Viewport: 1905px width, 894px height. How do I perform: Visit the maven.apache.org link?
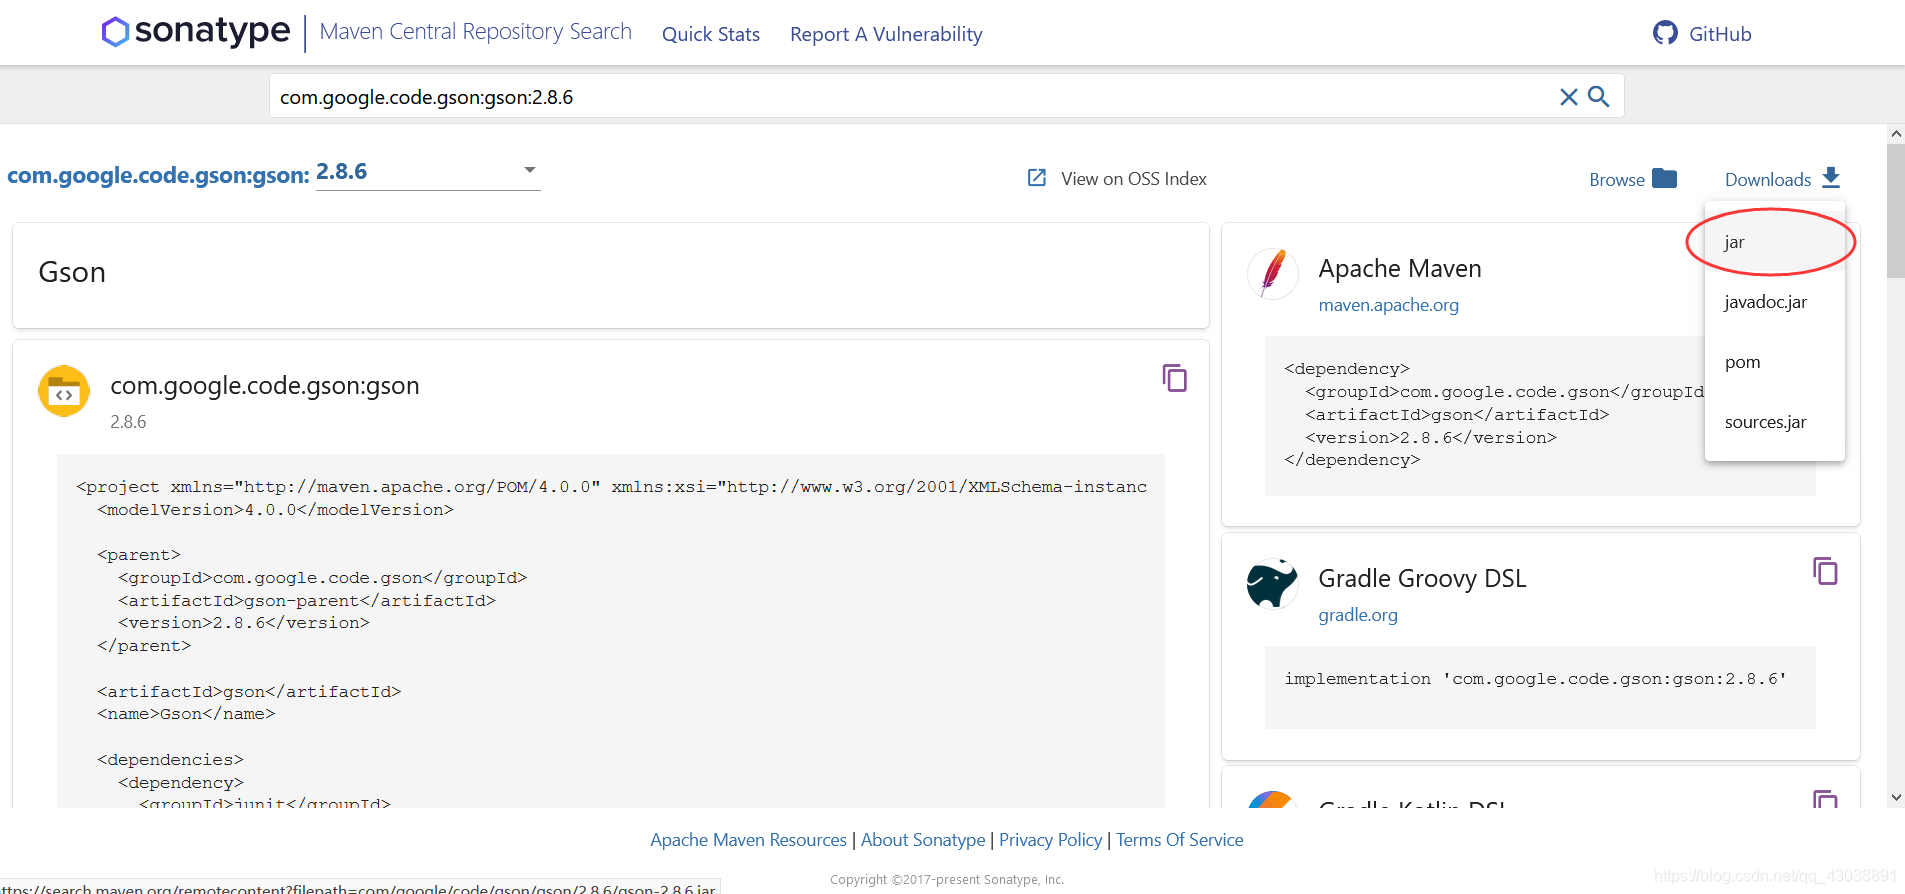pos(1388,305)
